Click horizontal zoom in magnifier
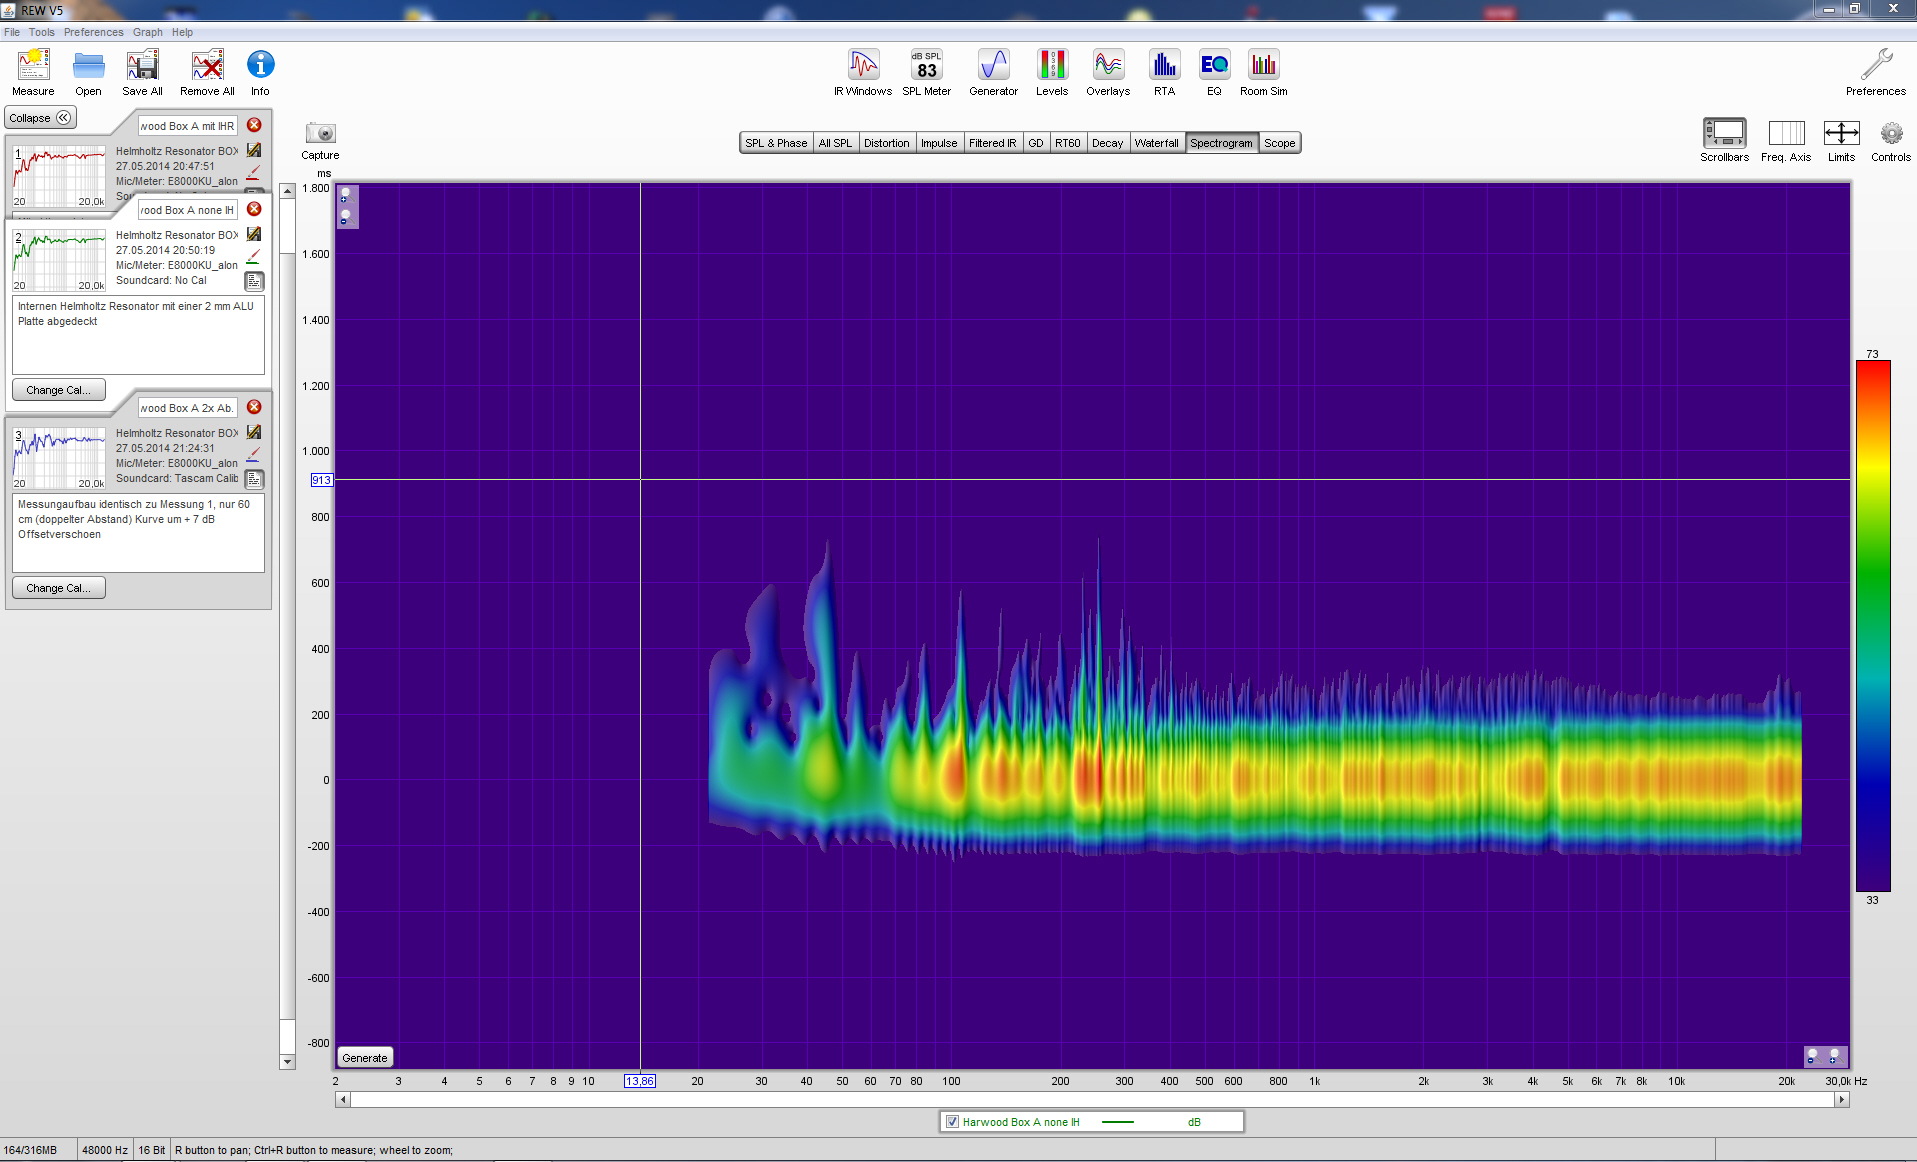 (1834, 1056)
